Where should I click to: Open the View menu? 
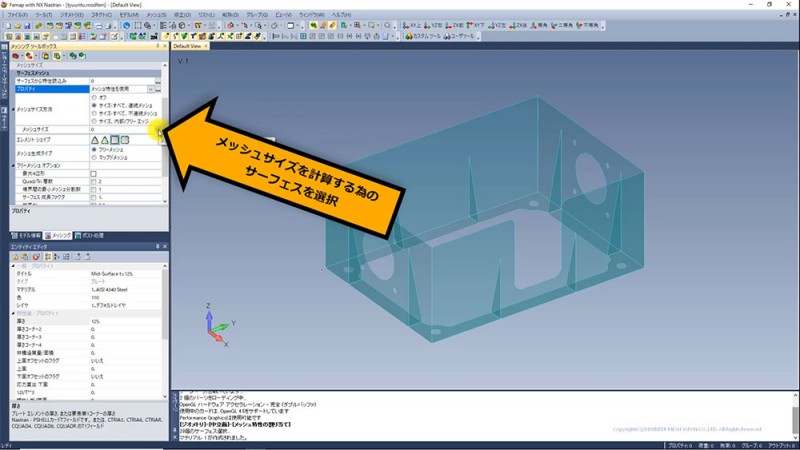(283, 15)
